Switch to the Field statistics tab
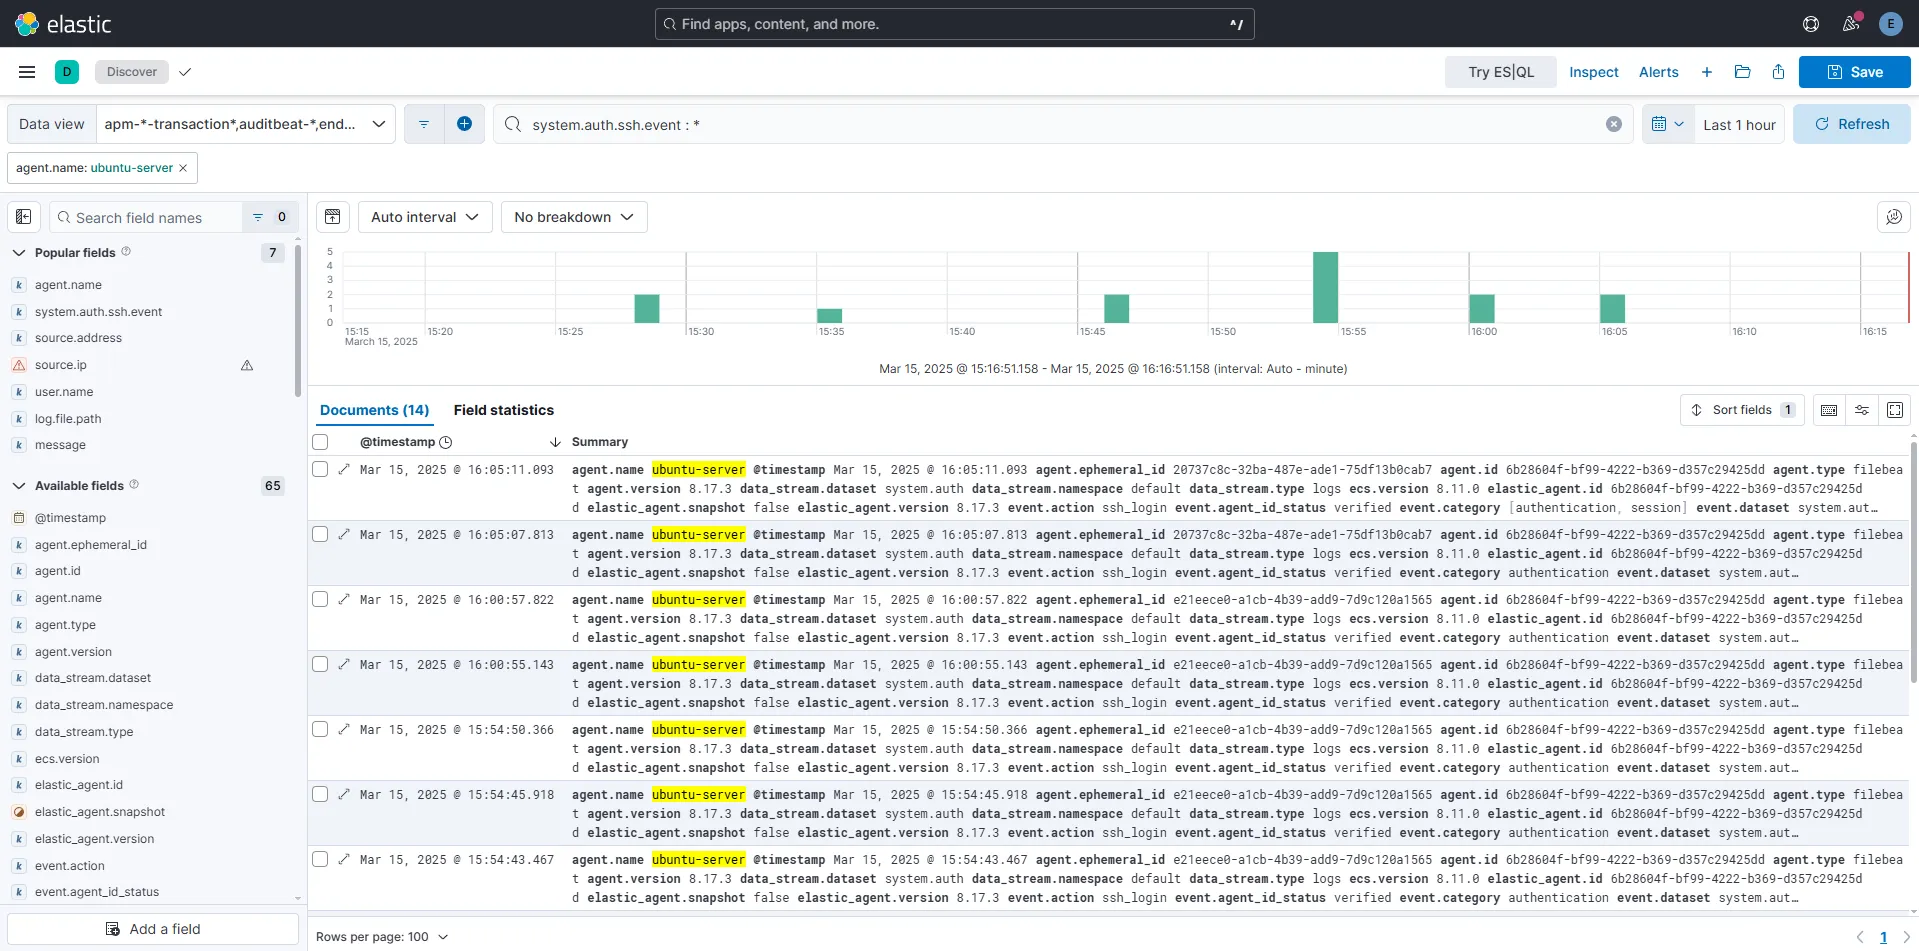This screenshot has height=951, width=1919. tap(503, 410)
